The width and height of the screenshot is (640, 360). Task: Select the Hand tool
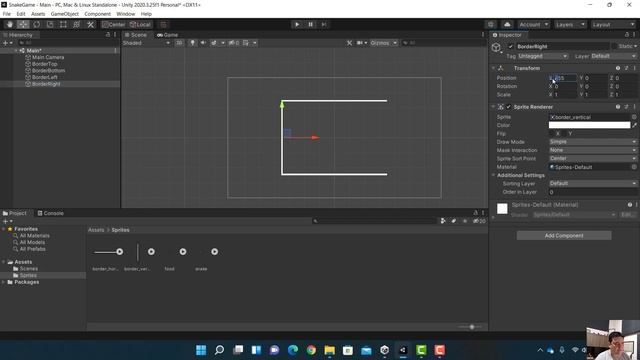10,24
